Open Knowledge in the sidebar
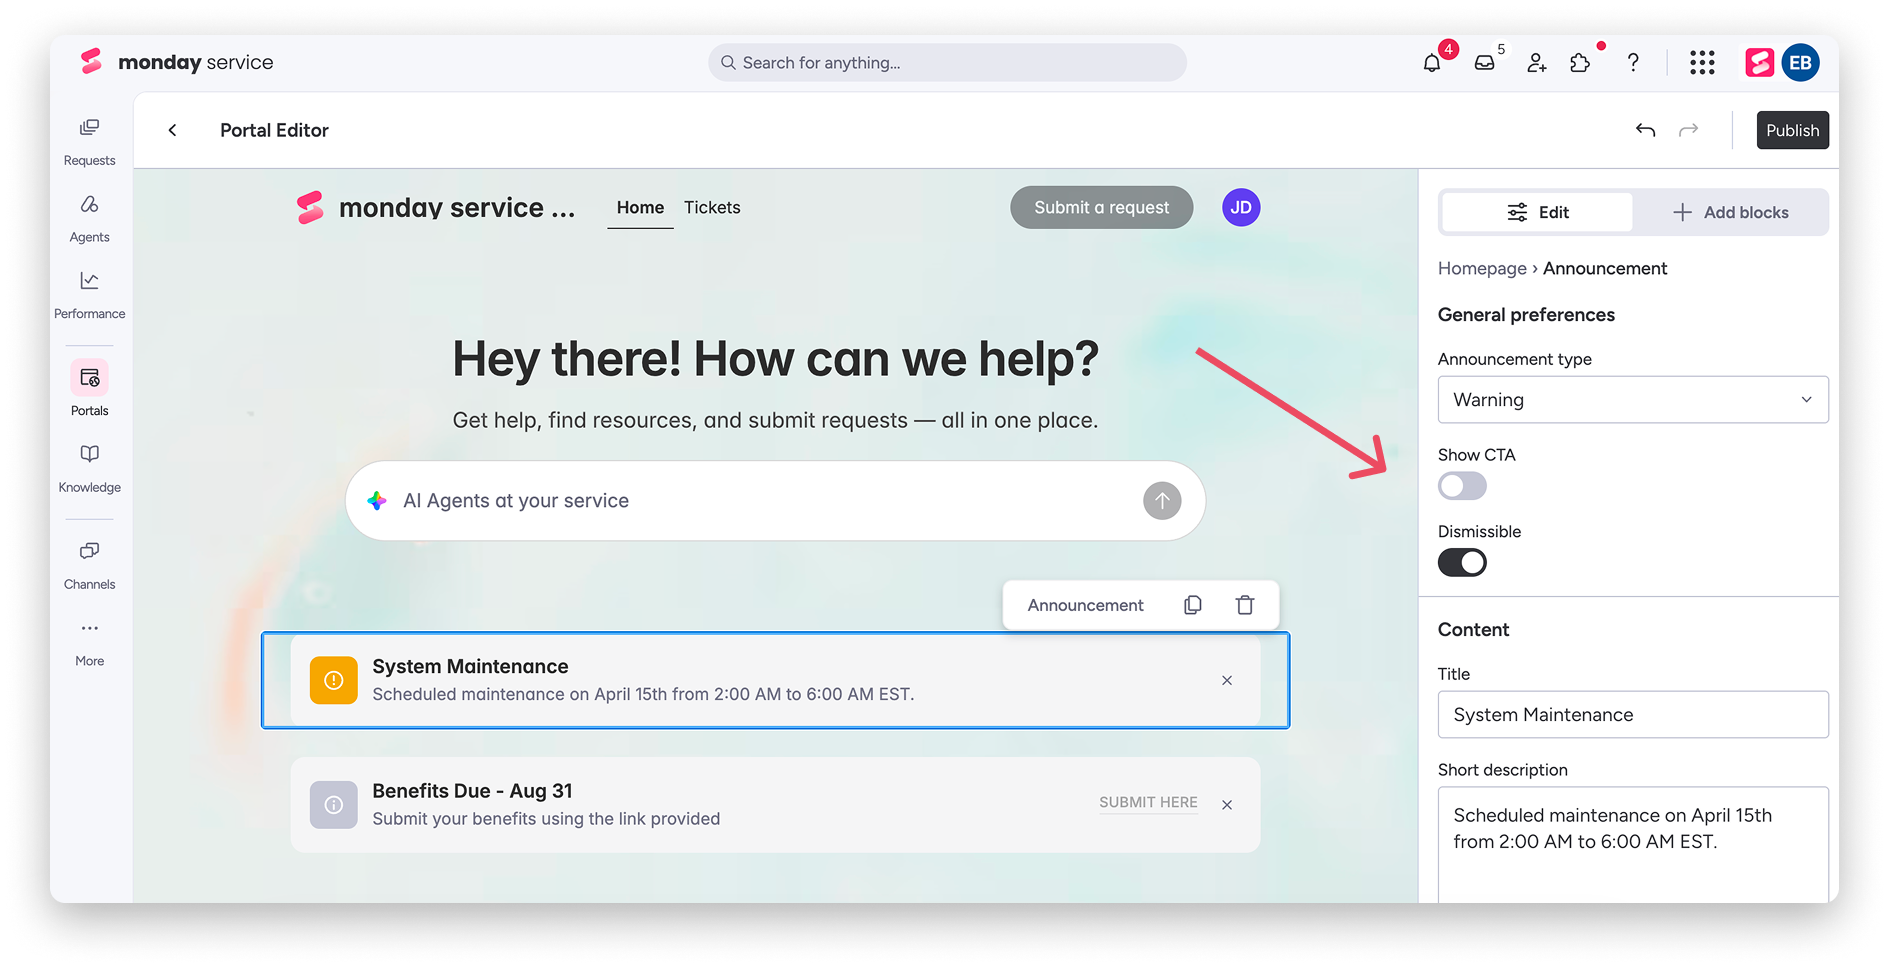1889x968 pixels. [x=90, y=469]
